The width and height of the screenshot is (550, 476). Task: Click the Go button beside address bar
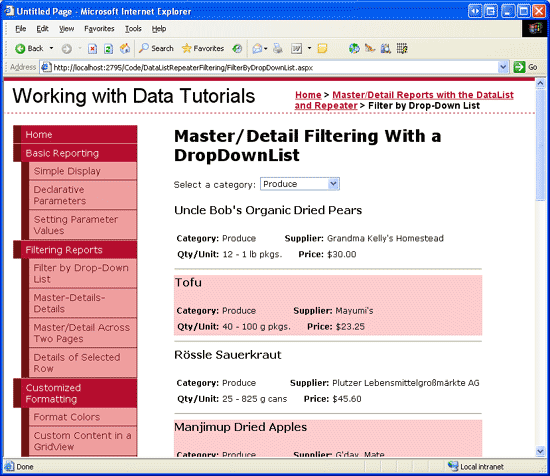click(525, 67)
